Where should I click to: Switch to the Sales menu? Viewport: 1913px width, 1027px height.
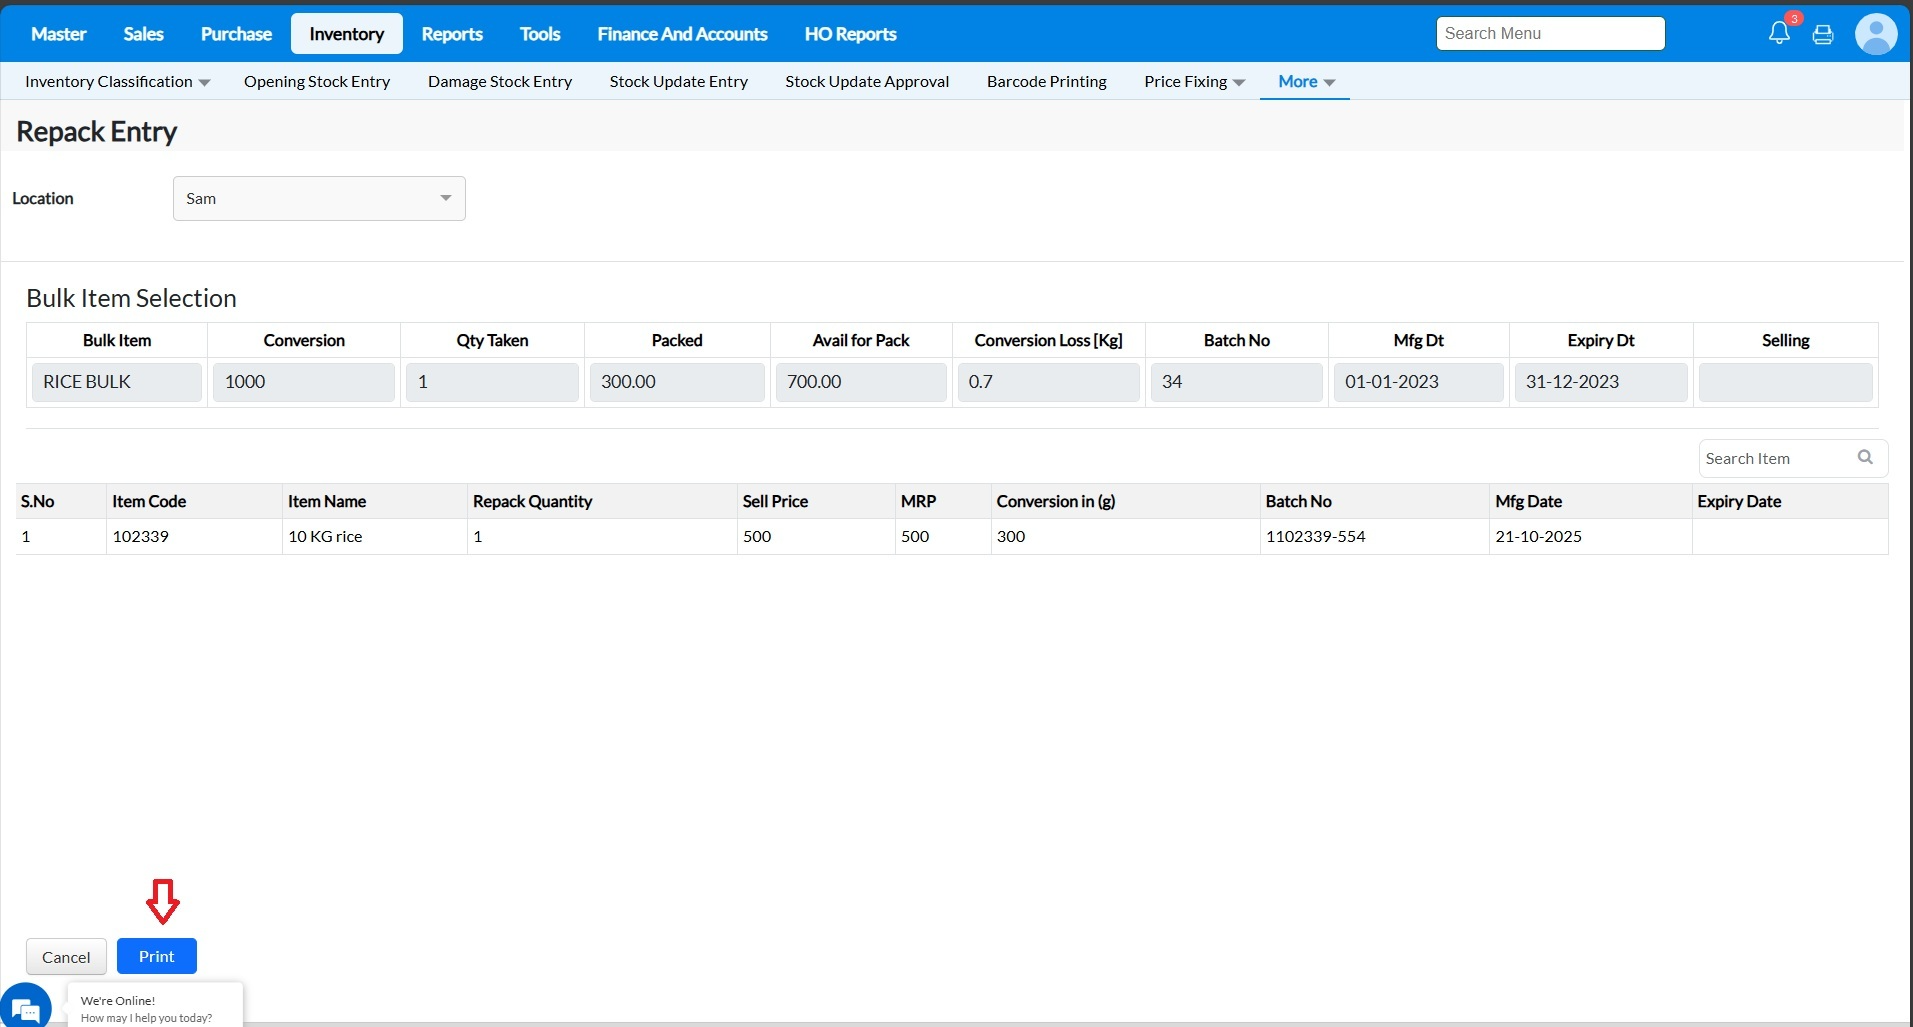coord(143,34)
